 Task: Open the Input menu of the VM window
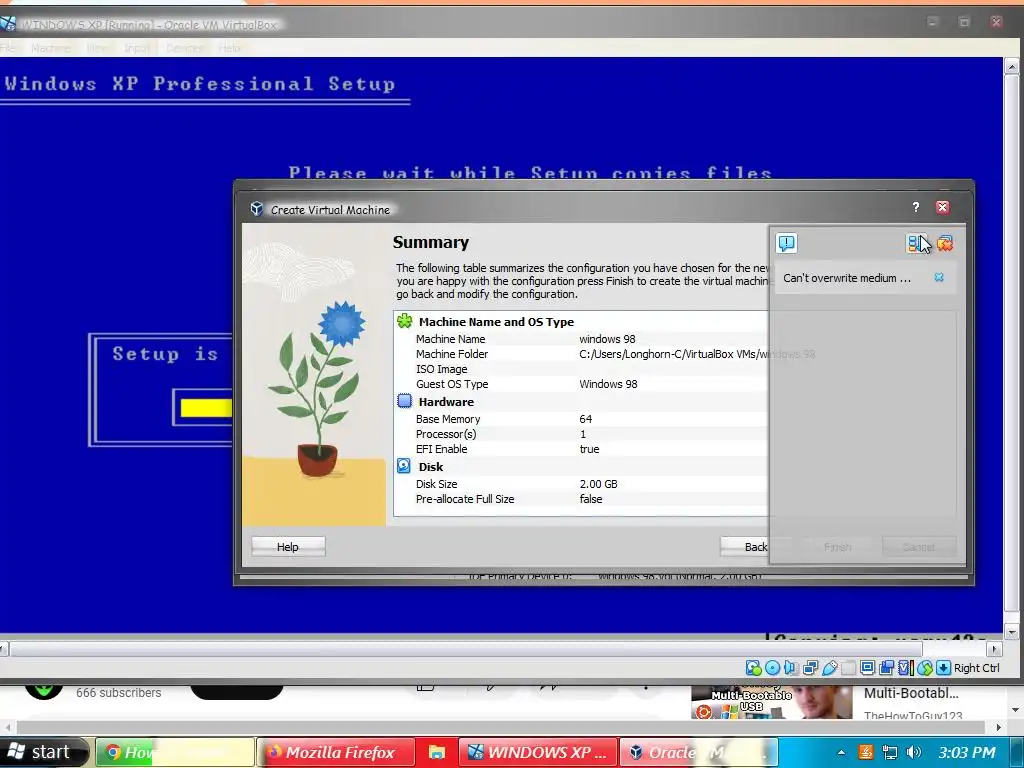pyautogui.click(x=137, y=48)
